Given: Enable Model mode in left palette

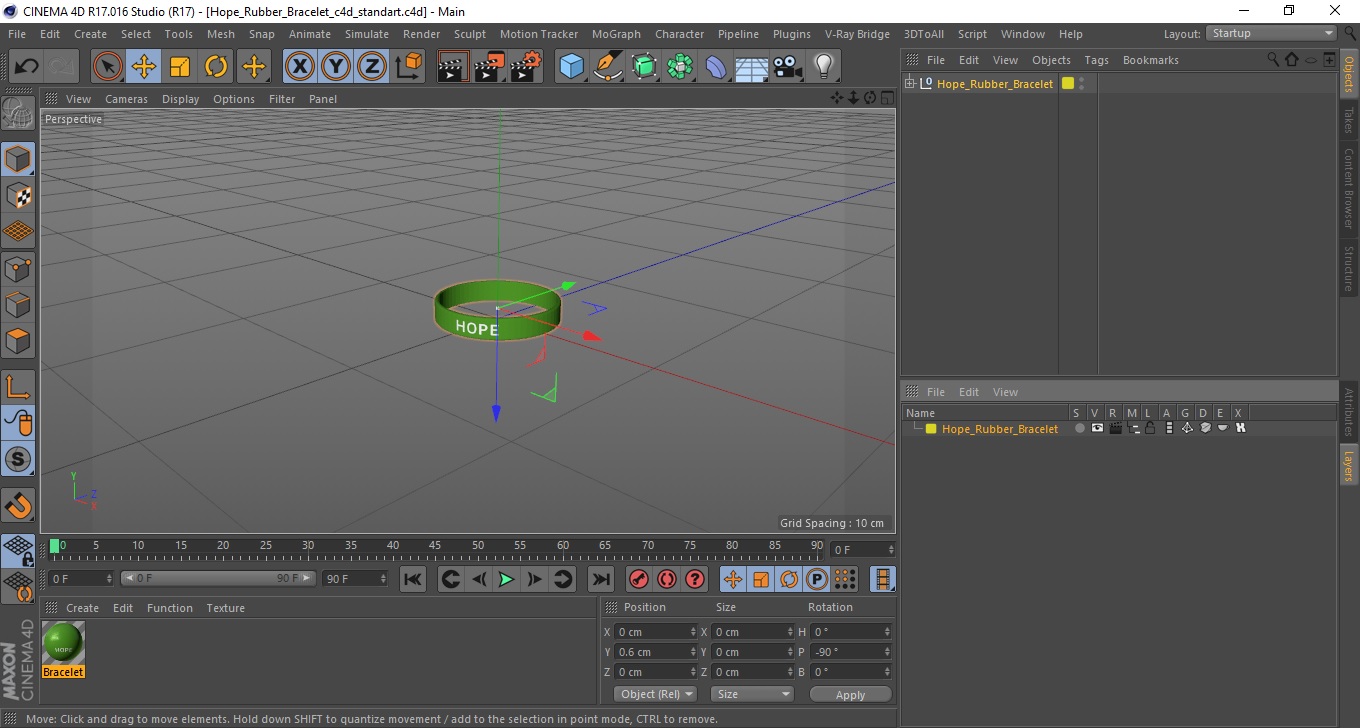Looking at the screenshot, I should 18,158.
